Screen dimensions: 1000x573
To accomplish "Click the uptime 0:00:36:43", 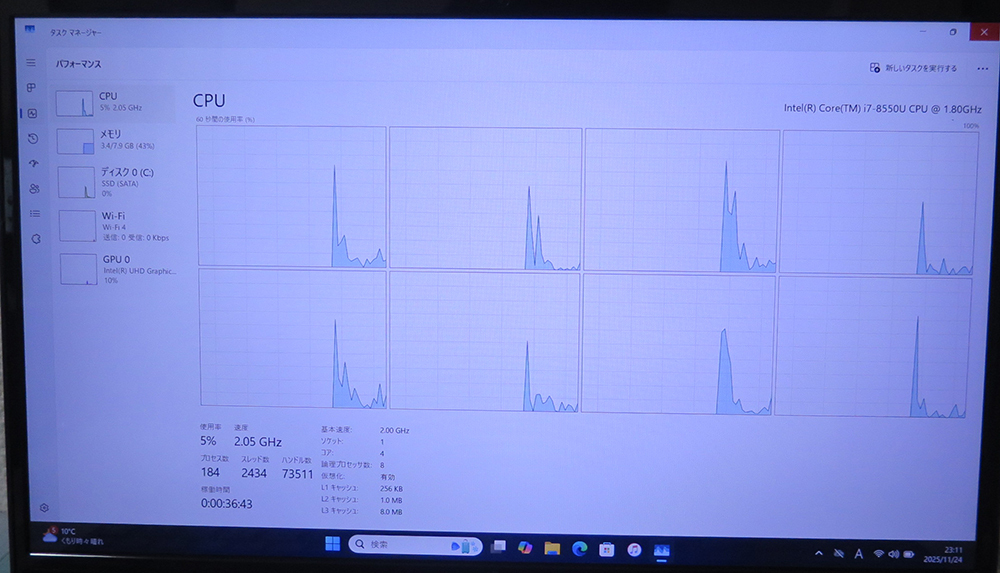I will (226, 503).
